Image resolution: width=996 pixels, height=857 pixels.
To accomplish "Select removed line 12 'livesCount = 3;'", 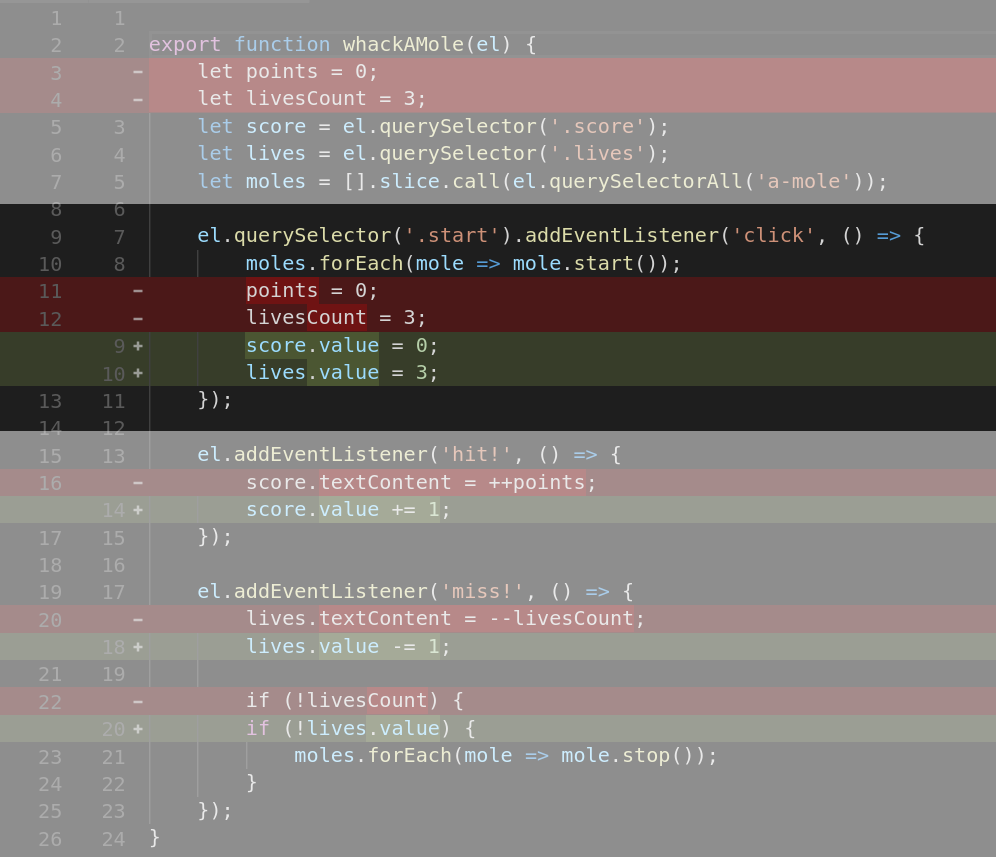I will click(x=498, y=318).
